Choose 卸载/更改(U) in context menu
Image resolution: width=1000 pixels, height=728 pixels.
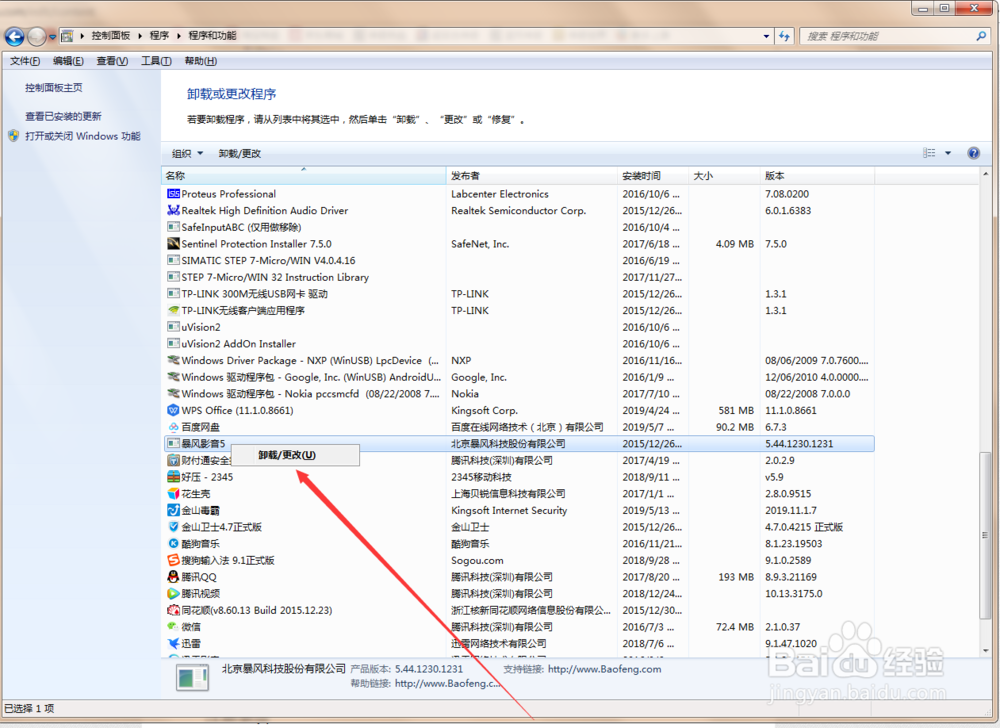[x=295, y=455]
